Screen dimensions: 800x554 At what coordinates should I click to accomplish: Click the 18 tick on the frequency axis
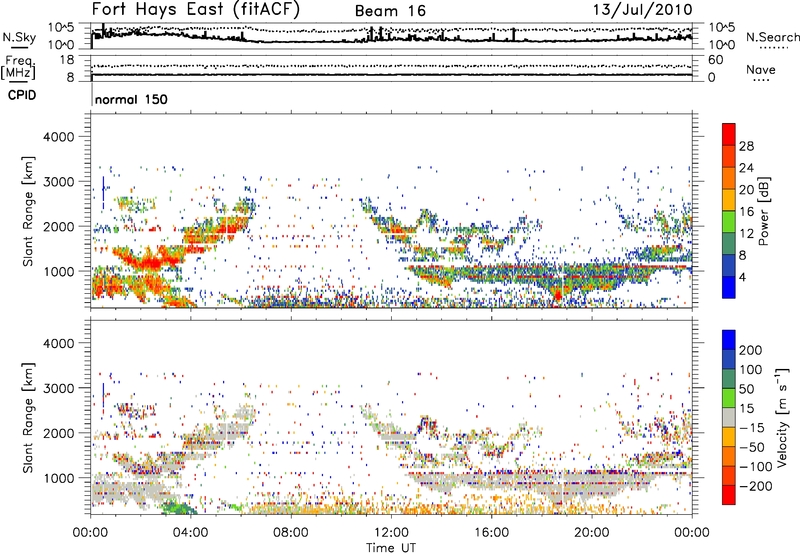pyautogui.click(x=67, y=60)
